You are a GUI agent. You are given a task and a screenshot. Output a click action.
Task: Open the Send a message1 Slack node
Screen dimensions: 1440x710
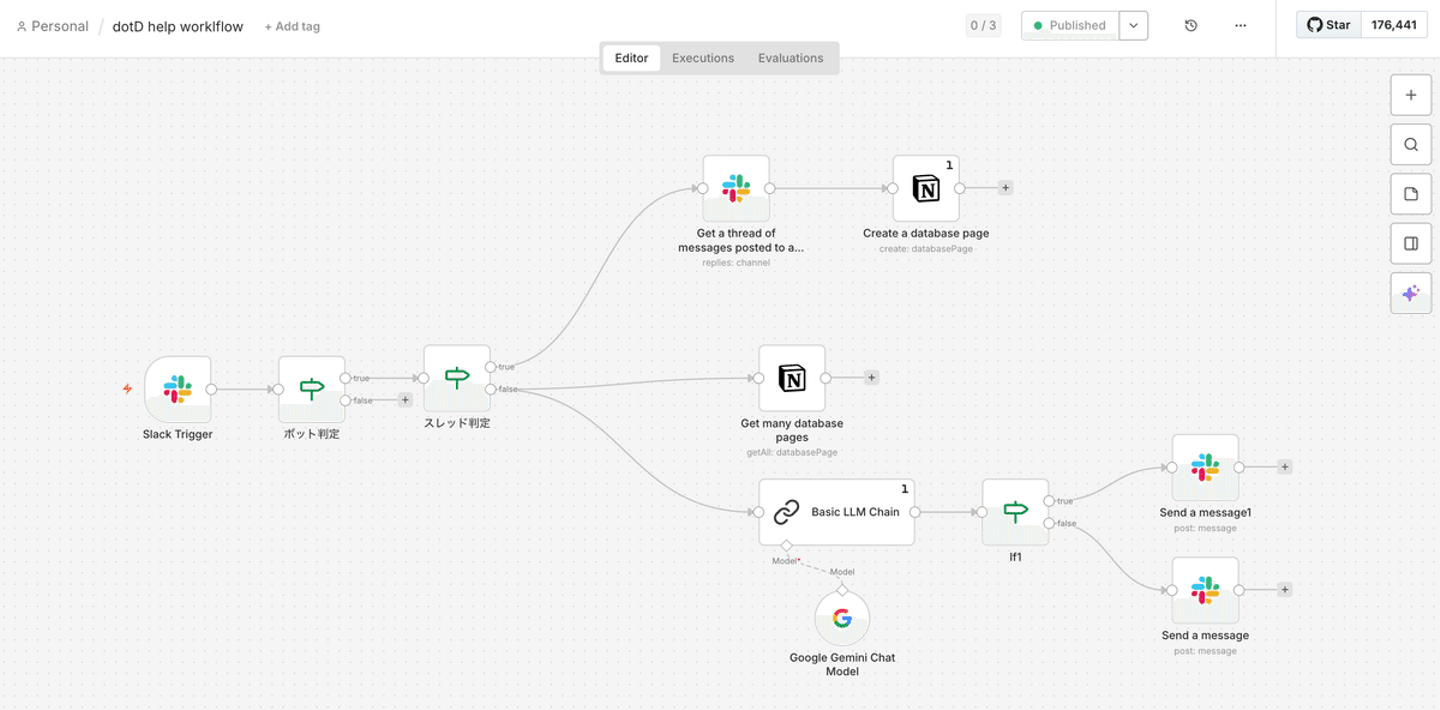pos(1205,467)
